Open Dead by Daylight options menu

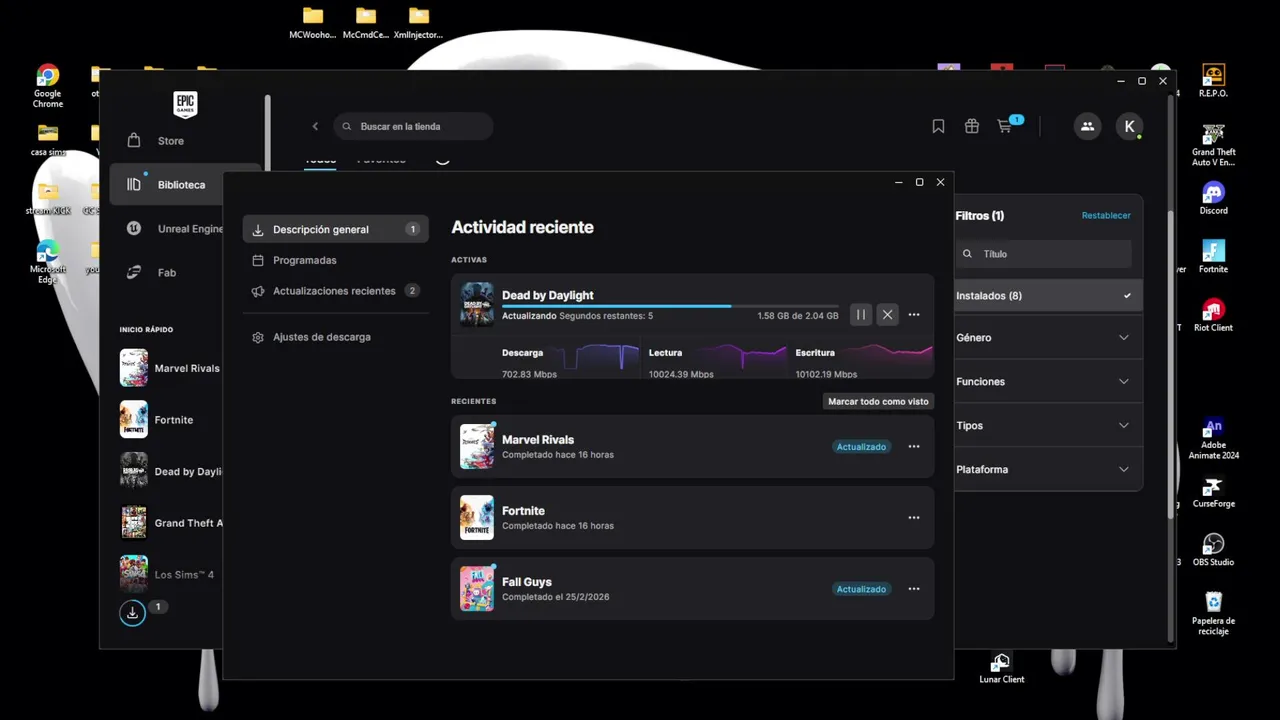click(x=914, y=315)
